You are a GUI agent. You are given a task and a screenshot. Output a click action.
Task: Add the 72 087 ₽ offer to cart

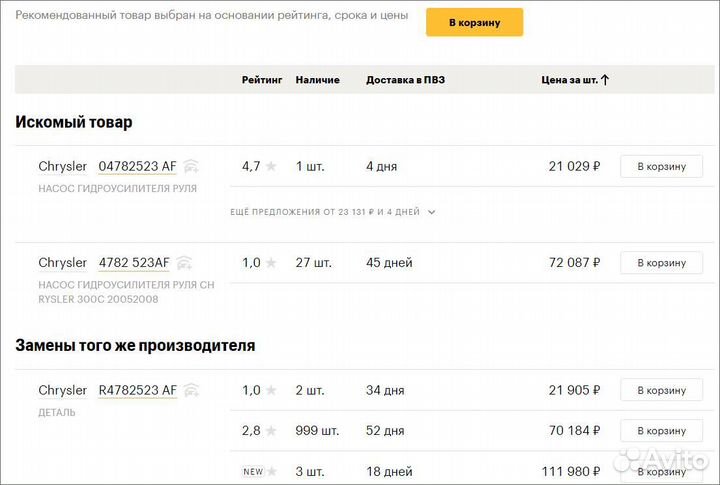point(661,263)
